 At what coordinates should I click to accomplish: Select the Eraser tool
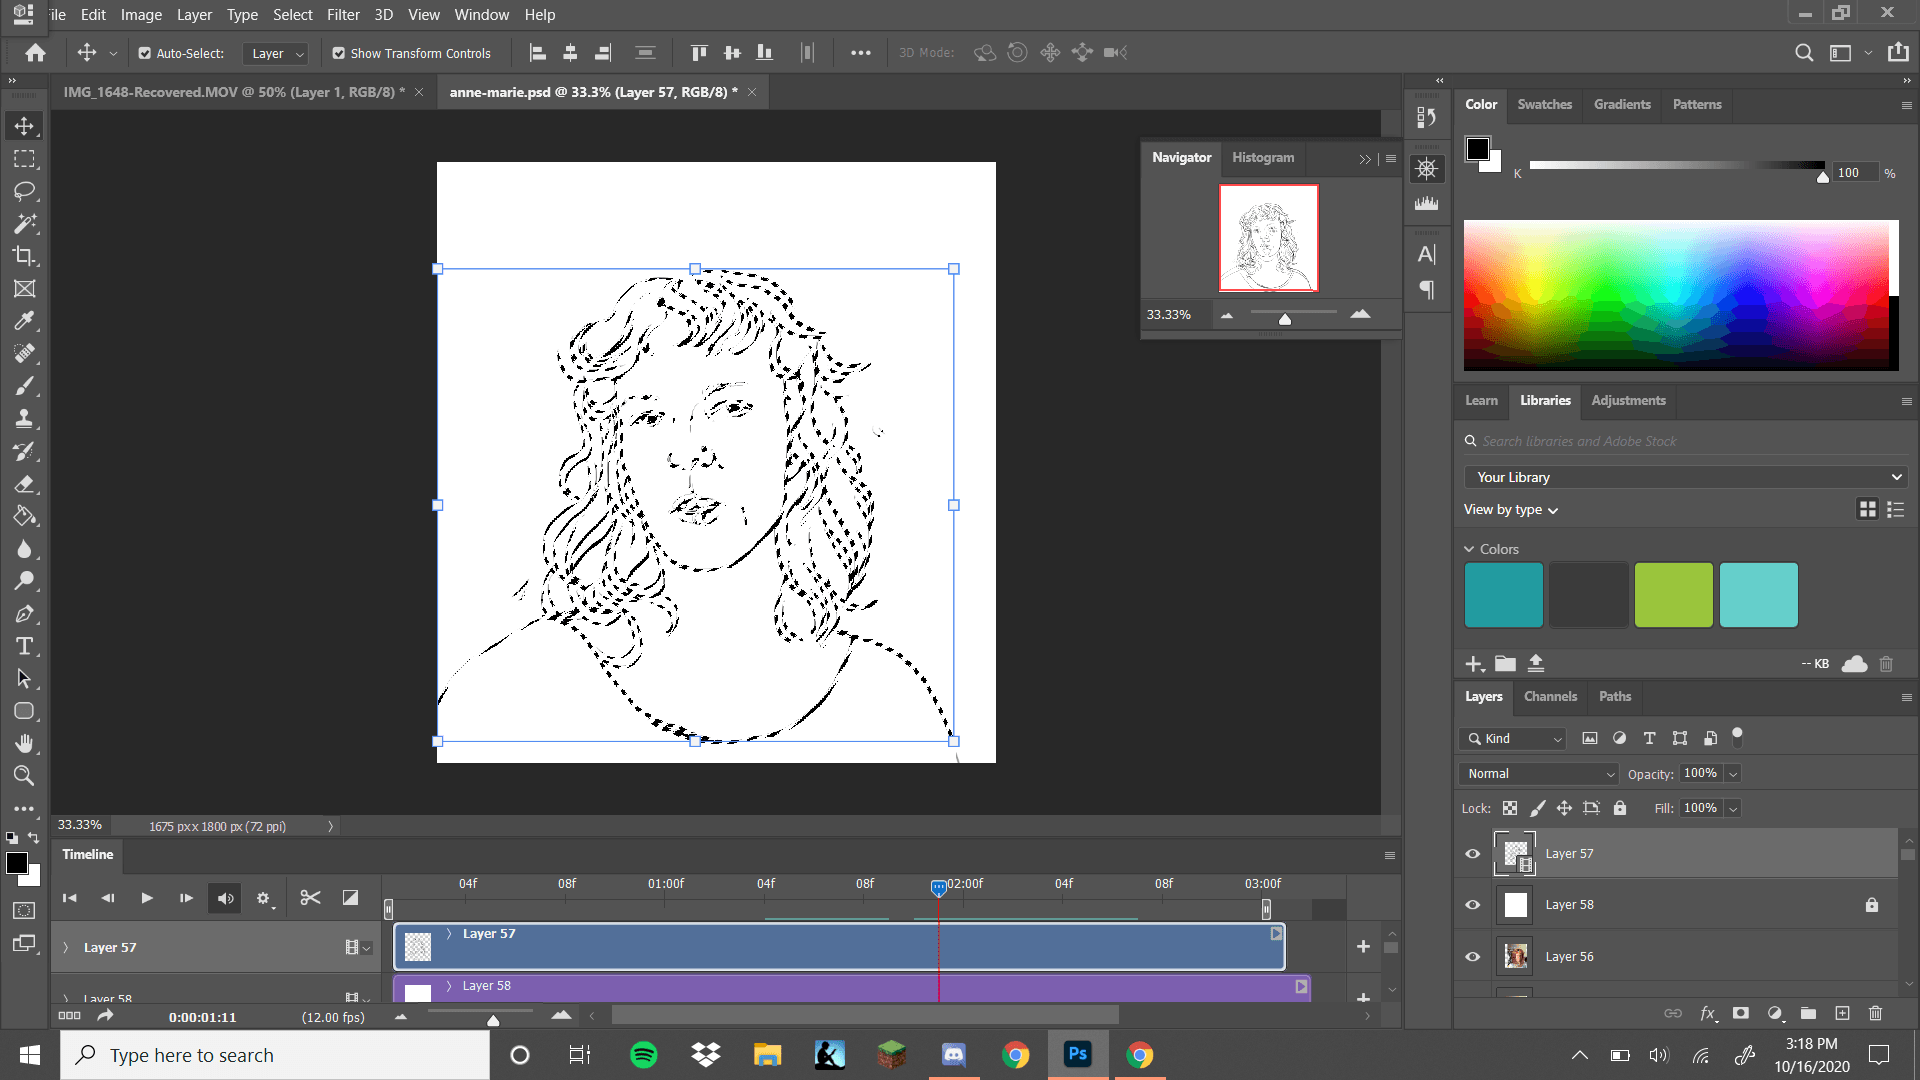coord(24,484)
